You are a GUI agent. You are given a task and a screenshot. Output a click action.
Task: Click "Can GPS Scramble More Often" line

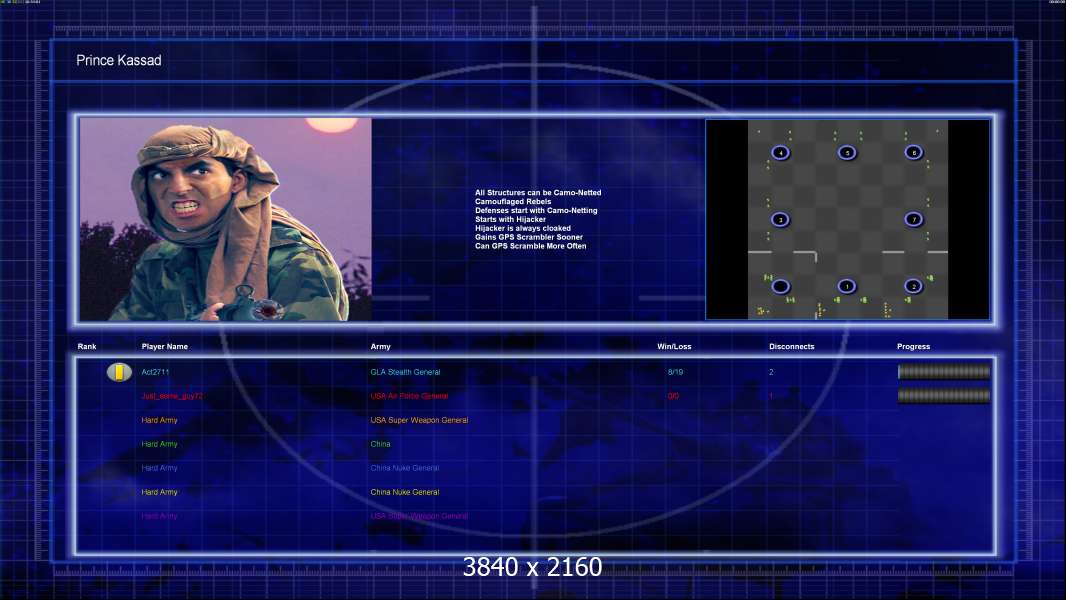[x=530, y=246]
